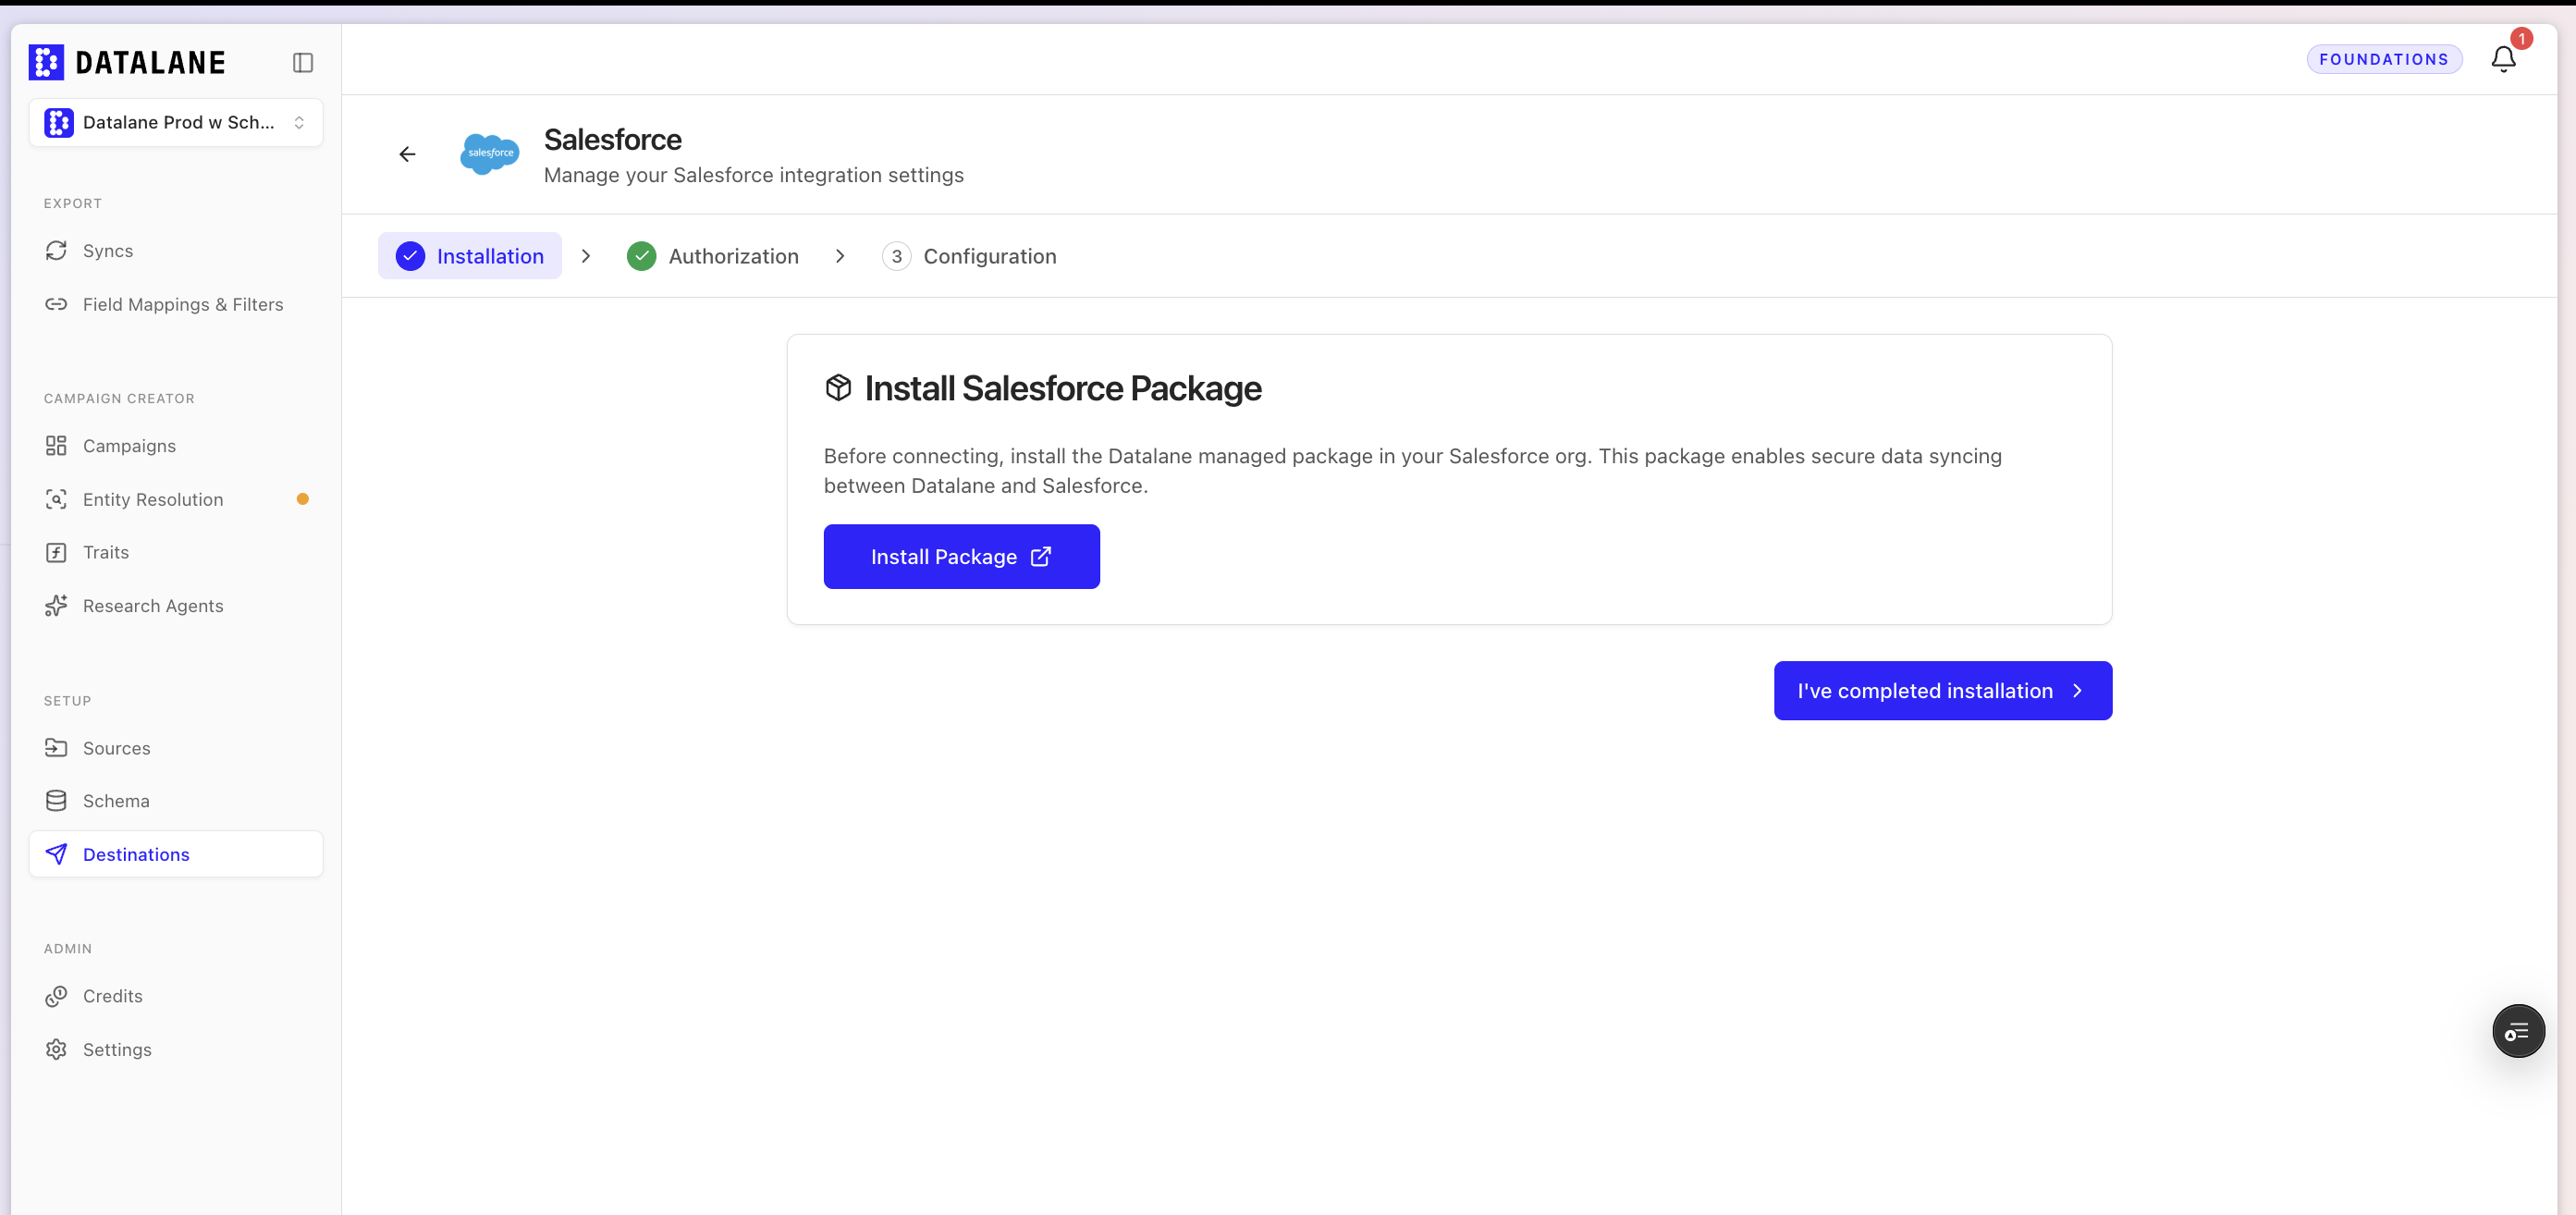2576x1215 pixels.
Task: Click the Salesforce page title
Action: tap(612, 139)
